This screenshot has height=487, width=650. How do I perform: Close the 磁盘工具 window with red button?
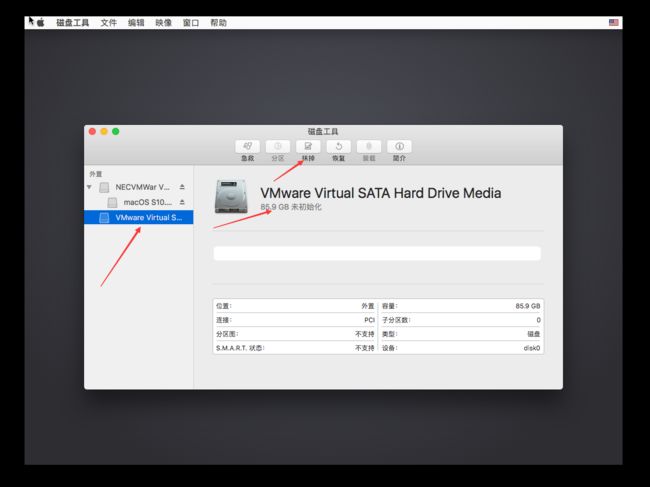(92, 131)
